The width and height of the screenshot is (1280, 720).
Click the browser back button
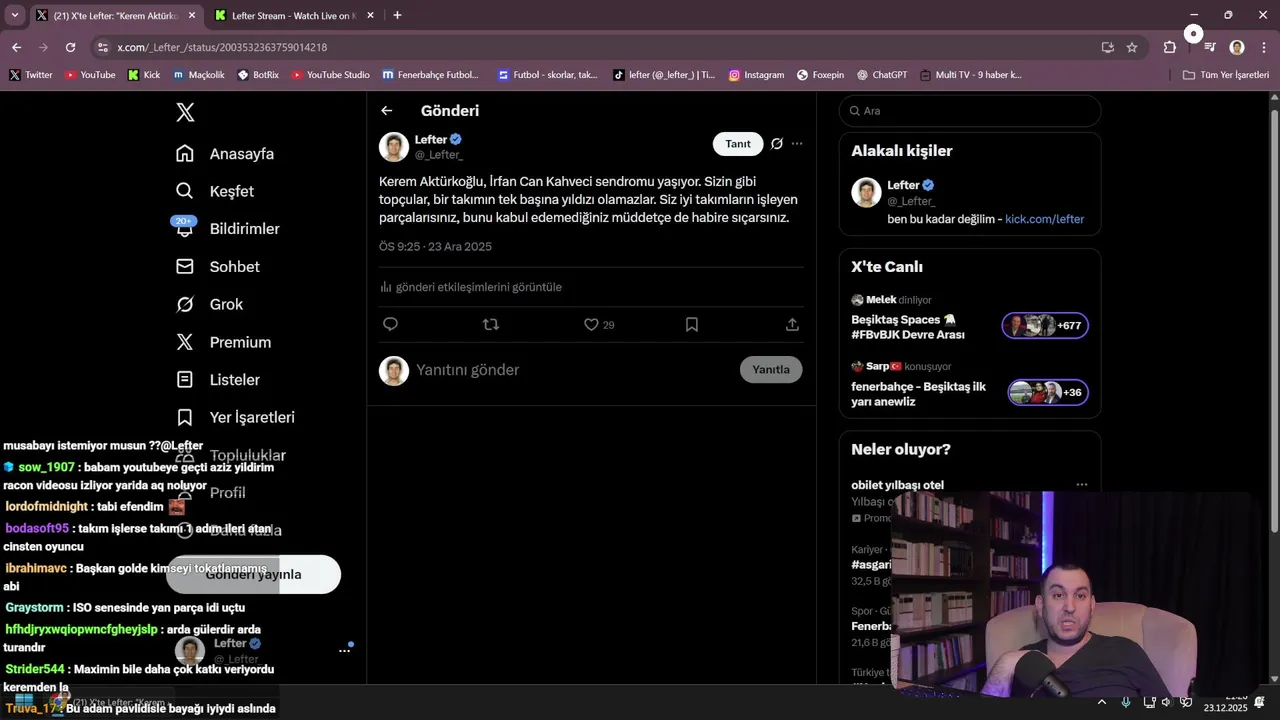16,47
